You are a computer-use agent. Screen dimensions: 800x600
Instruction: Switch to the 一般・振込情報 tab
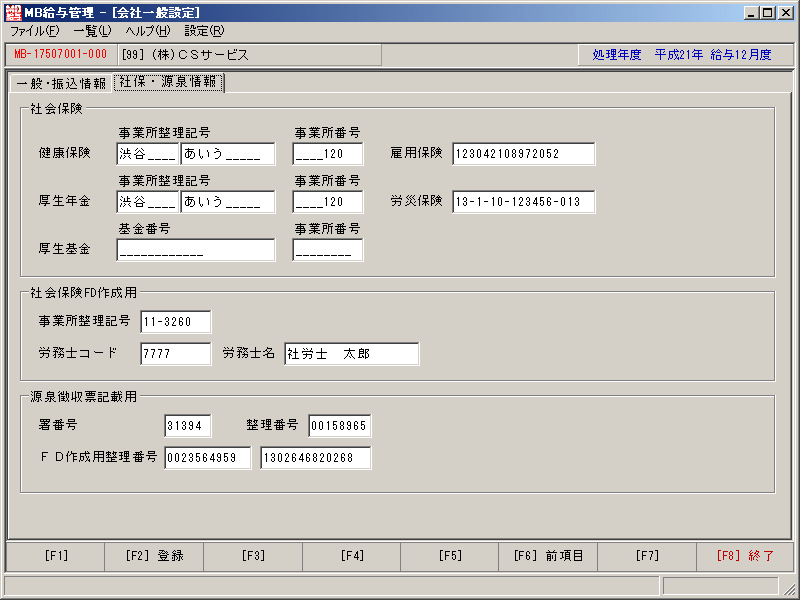click(x=61, y=84)
